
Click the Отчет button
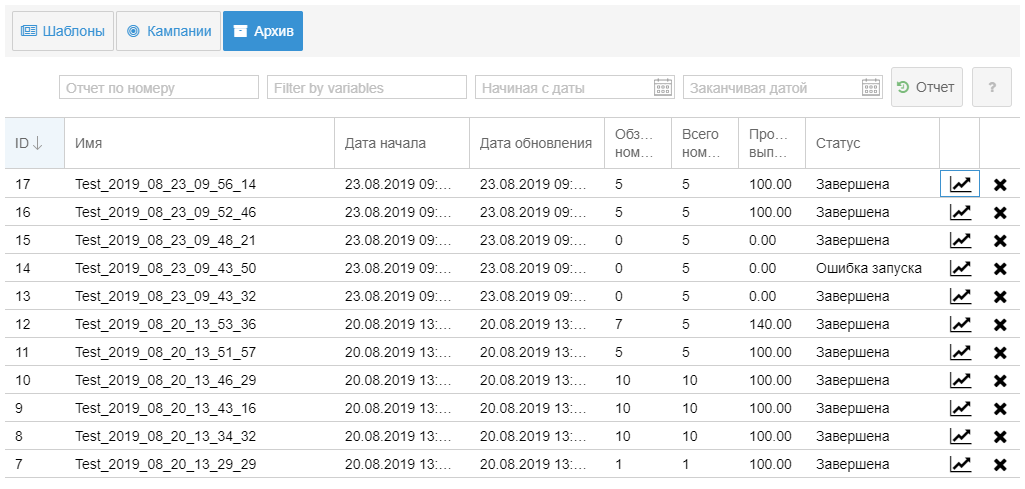click(926, 87)
